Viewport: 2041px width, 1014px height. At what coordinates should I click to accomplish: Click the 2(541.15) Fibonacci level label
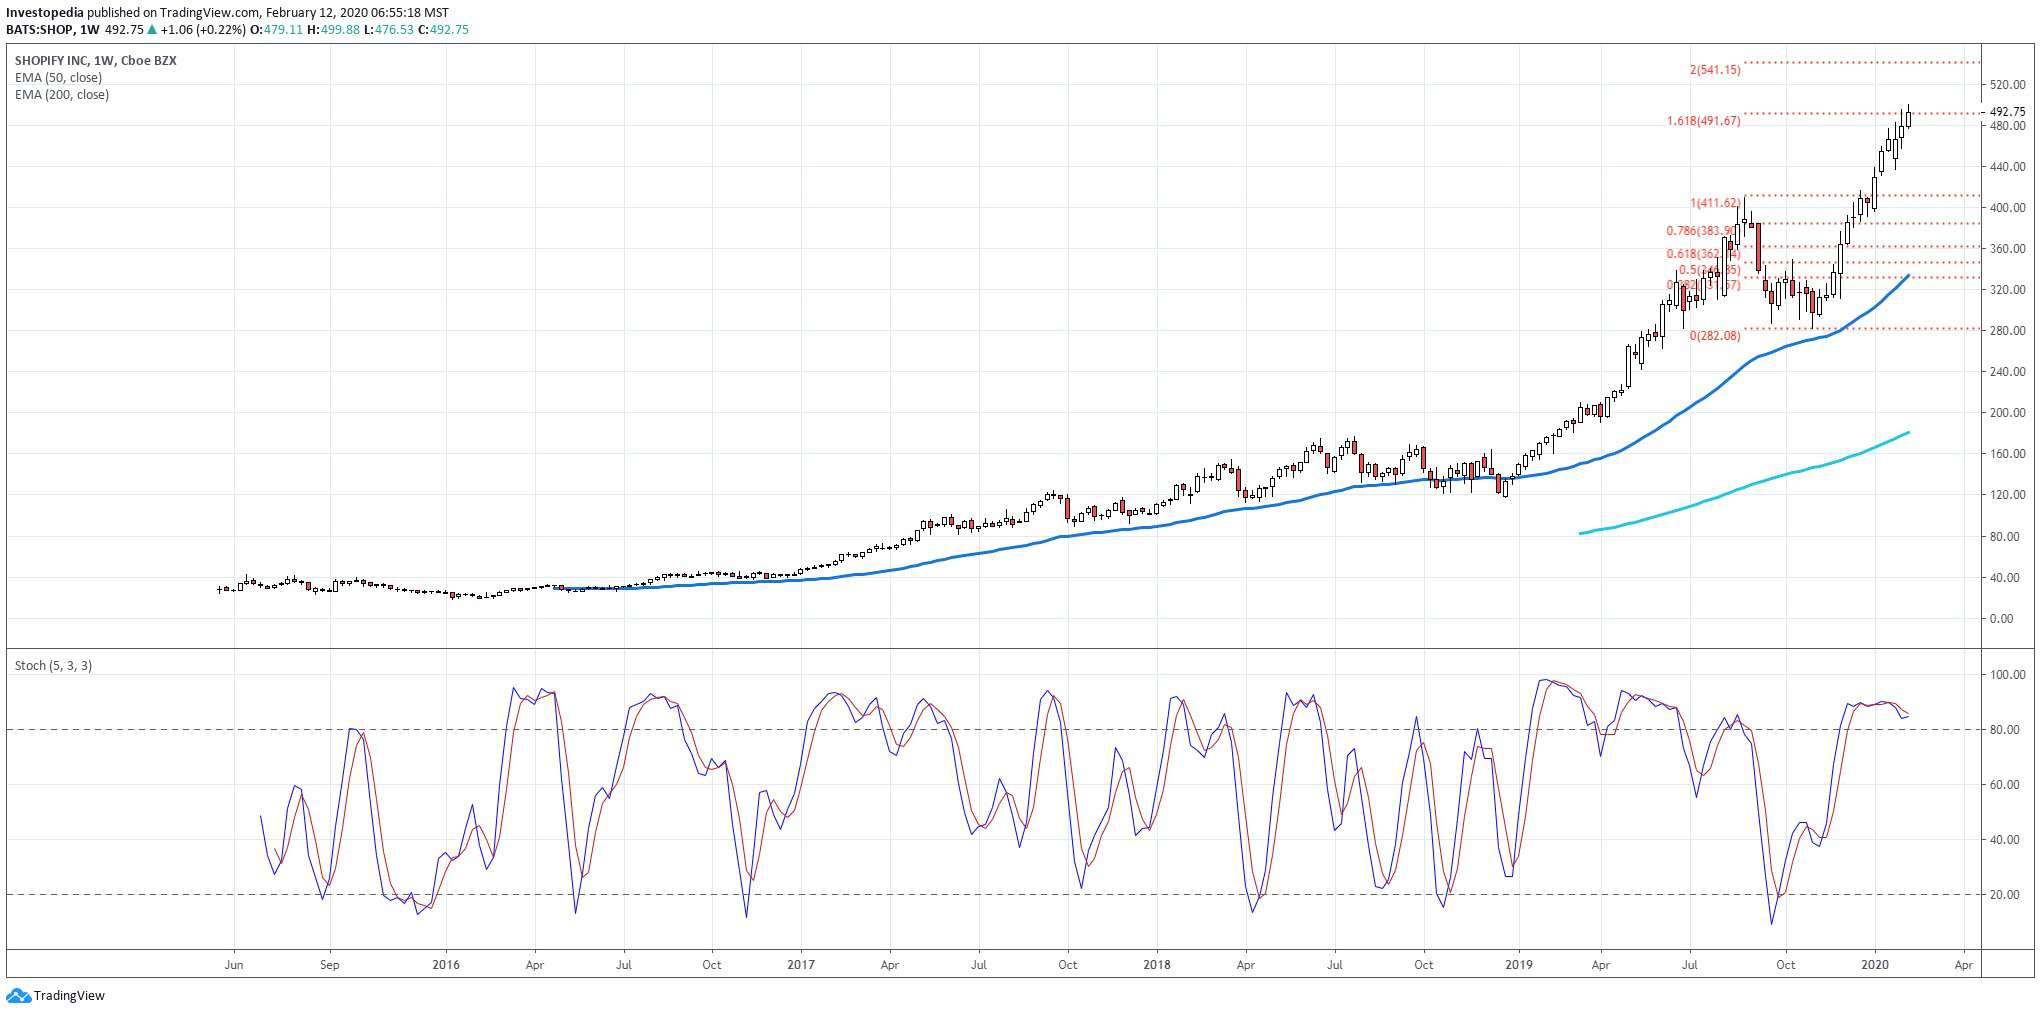click(1714, 70)
